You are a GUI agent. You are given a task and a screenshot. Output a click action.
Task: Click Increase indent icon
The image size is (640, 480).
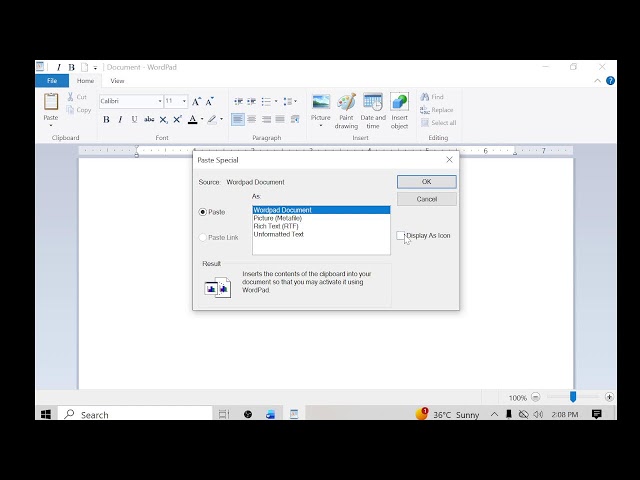(252, 101)
